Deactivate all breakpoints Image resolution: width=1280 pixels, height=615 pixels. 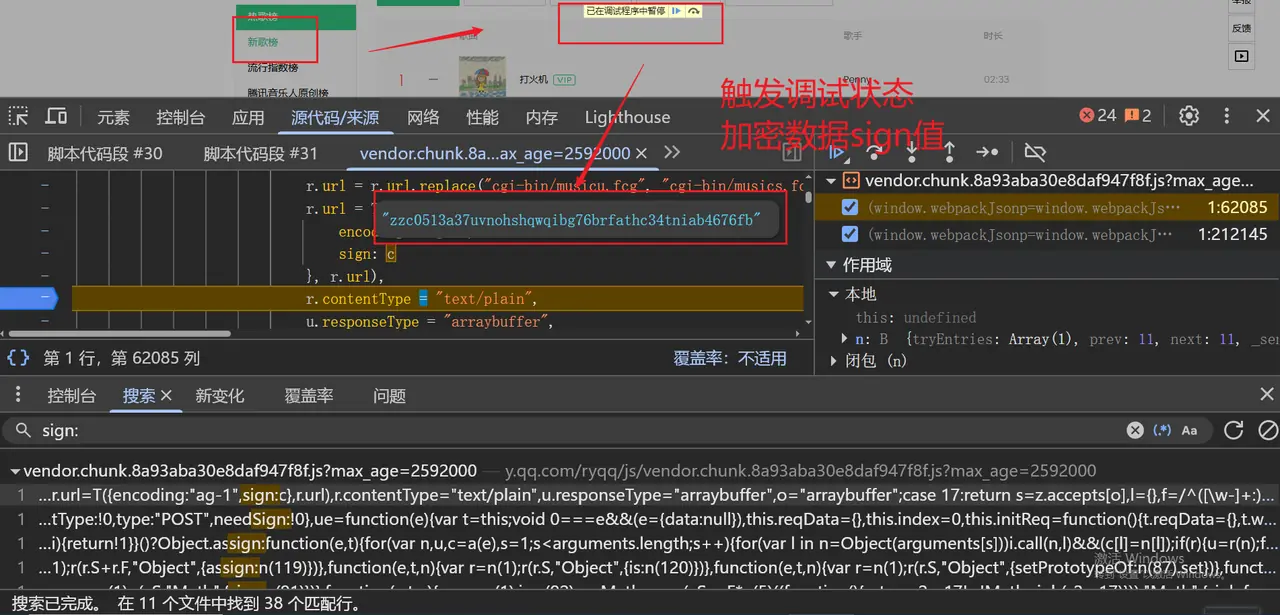click(1035, 153)
